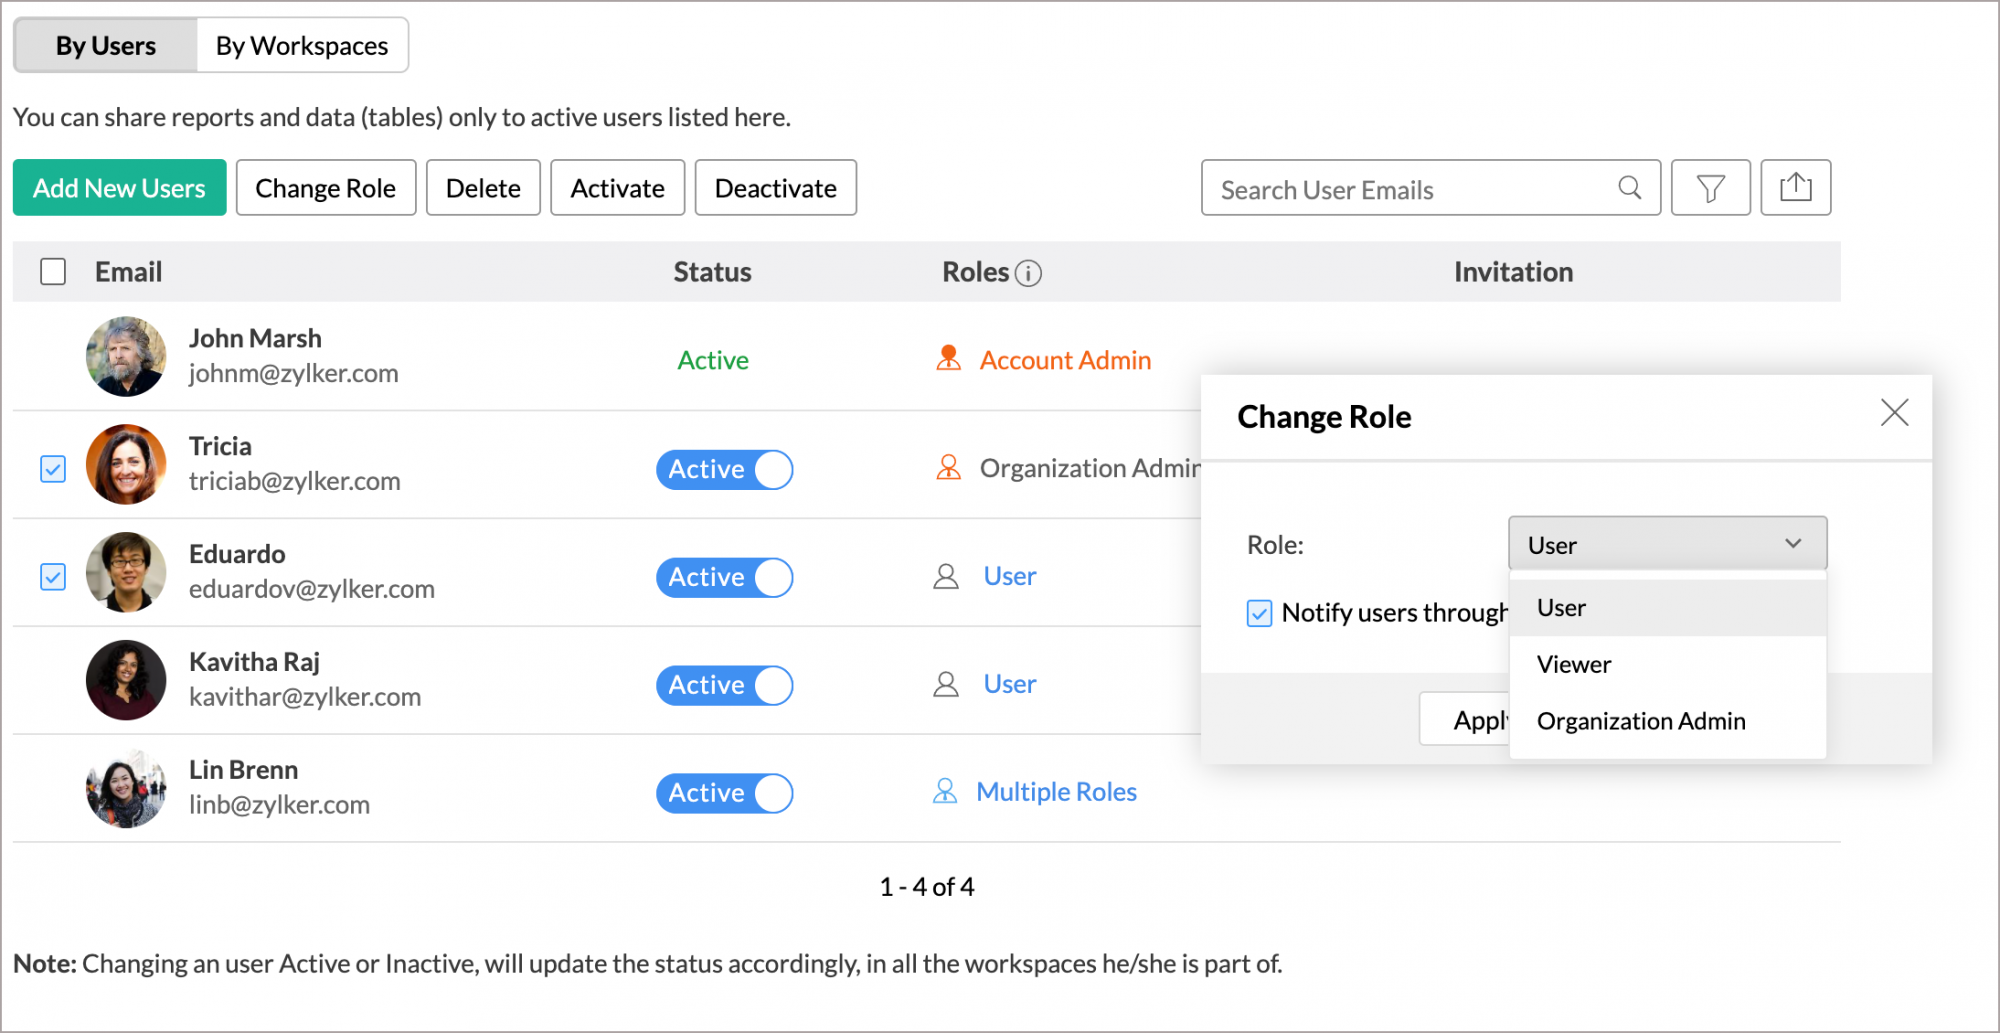Open the filter icon beside the search box
This screenshot has width=2000, height=1033.
1710,188
